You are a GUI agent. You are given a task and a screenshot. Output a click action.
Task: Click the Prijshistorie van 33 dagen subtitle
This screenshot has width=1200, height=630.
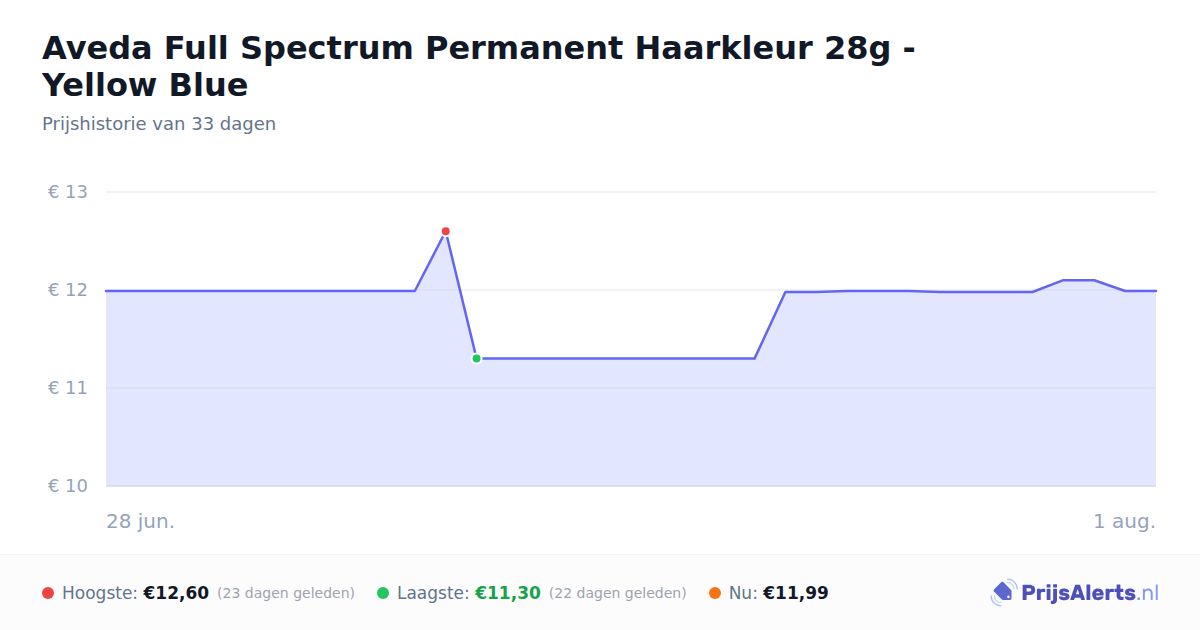click(x=159, y=124)
